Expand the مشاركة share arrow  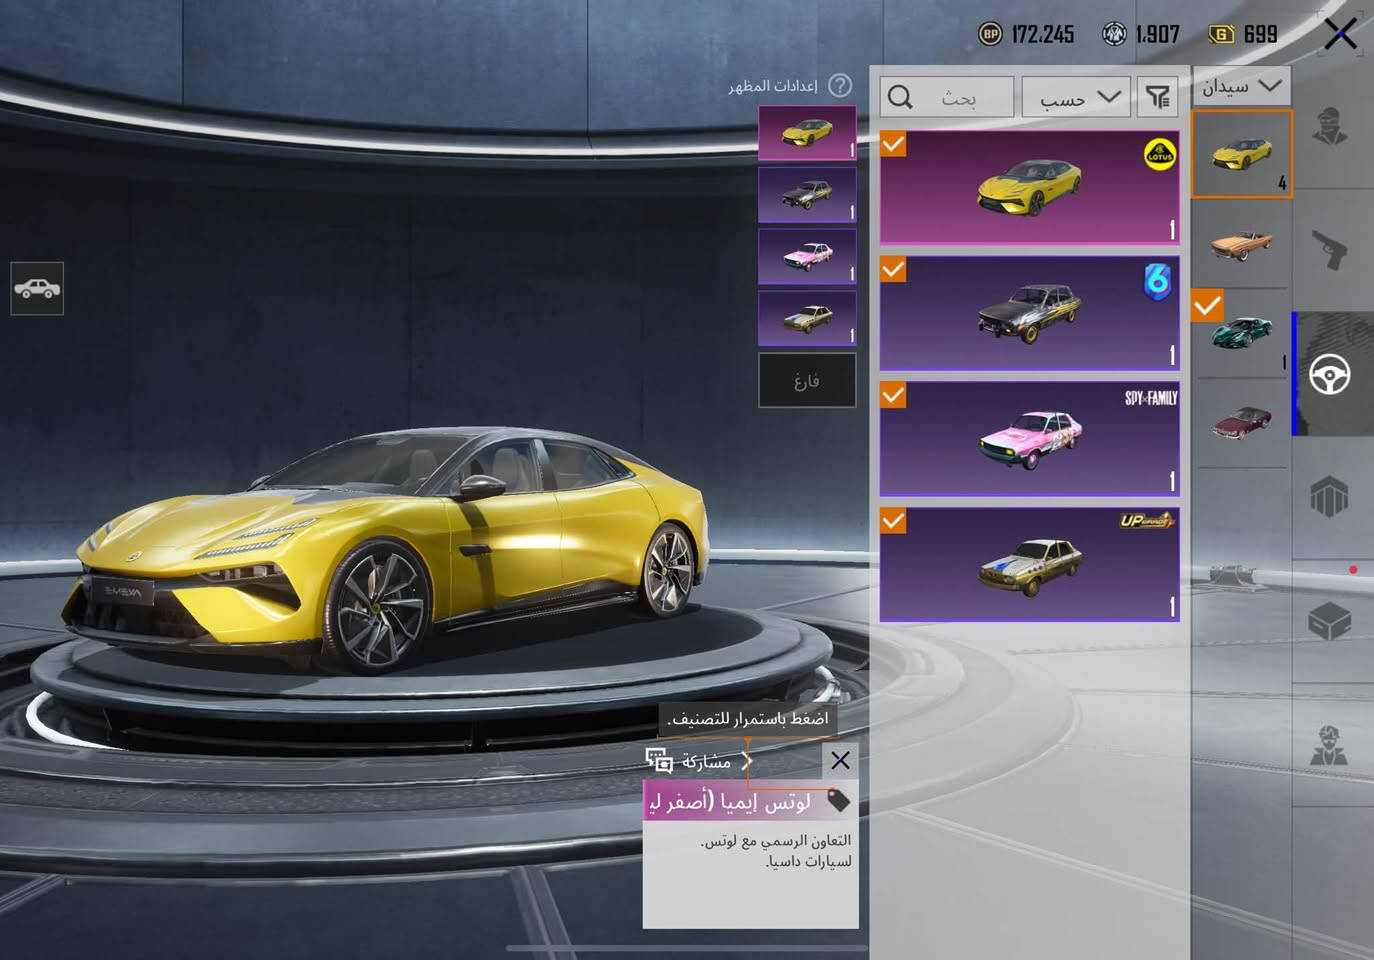pos(747,761)
